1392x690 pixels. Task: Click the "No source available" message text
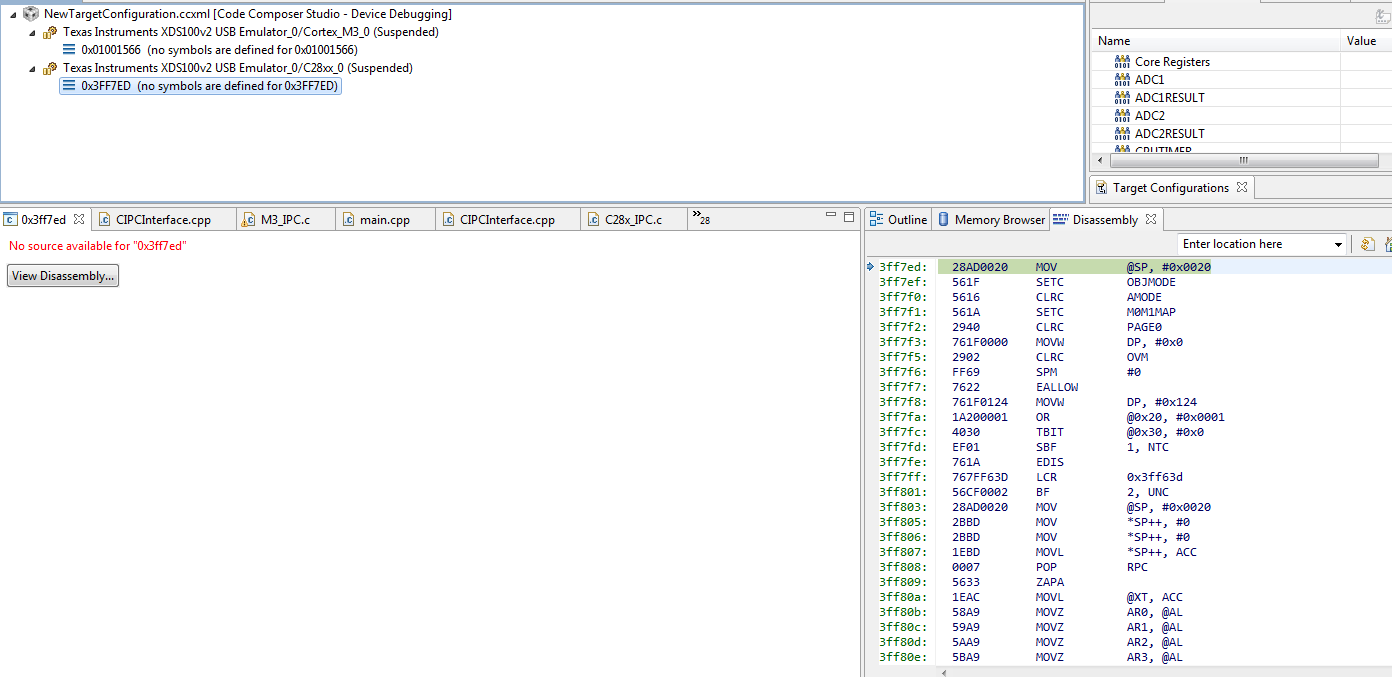click(98, 246)
